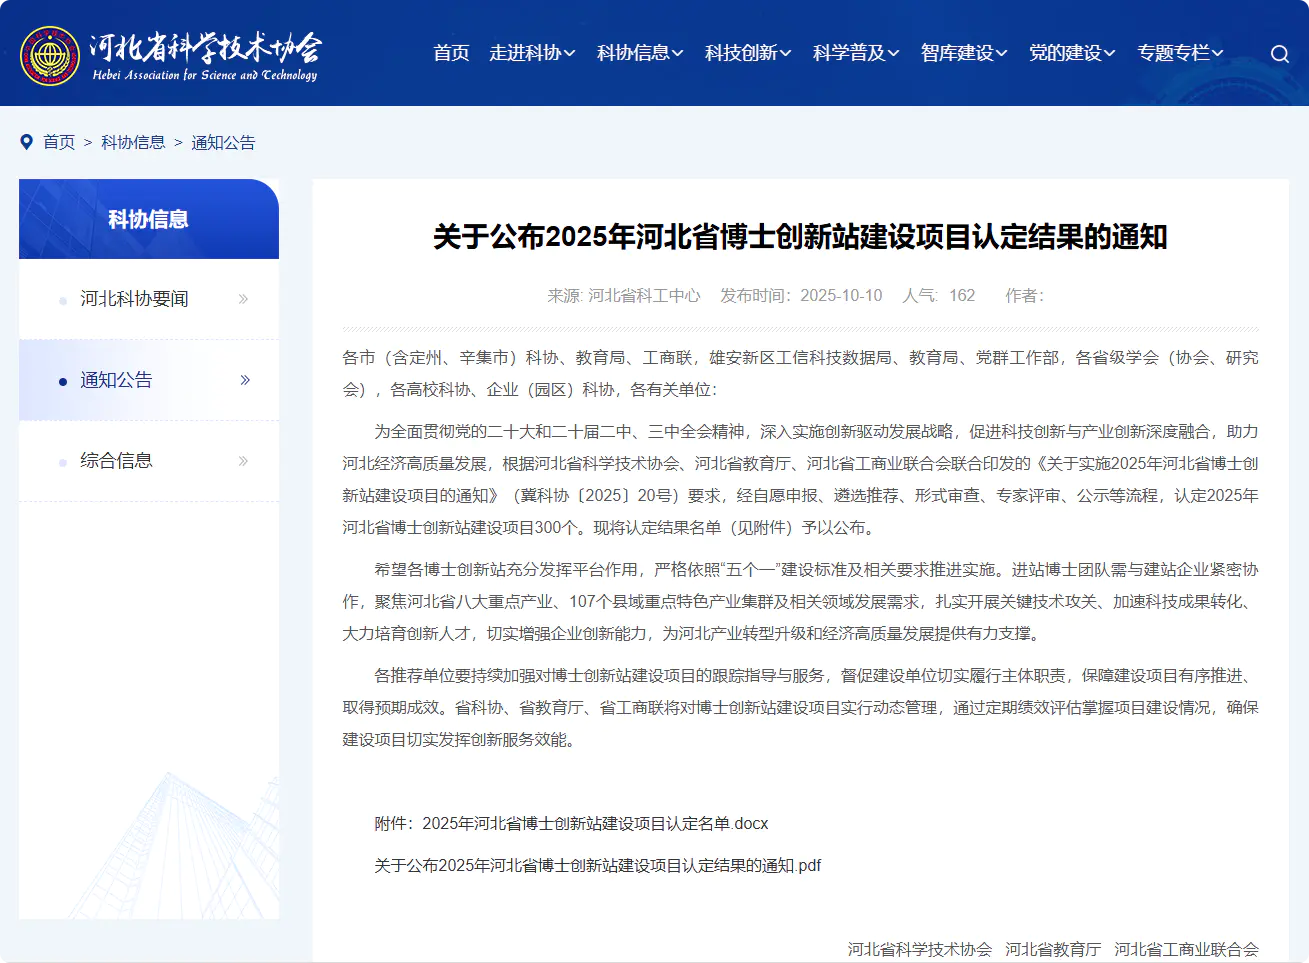This screenshot has width=1309, height=963.
Task: Click double-arrow icon beside 通知公告 in sidebar
Action: [245, 380]
